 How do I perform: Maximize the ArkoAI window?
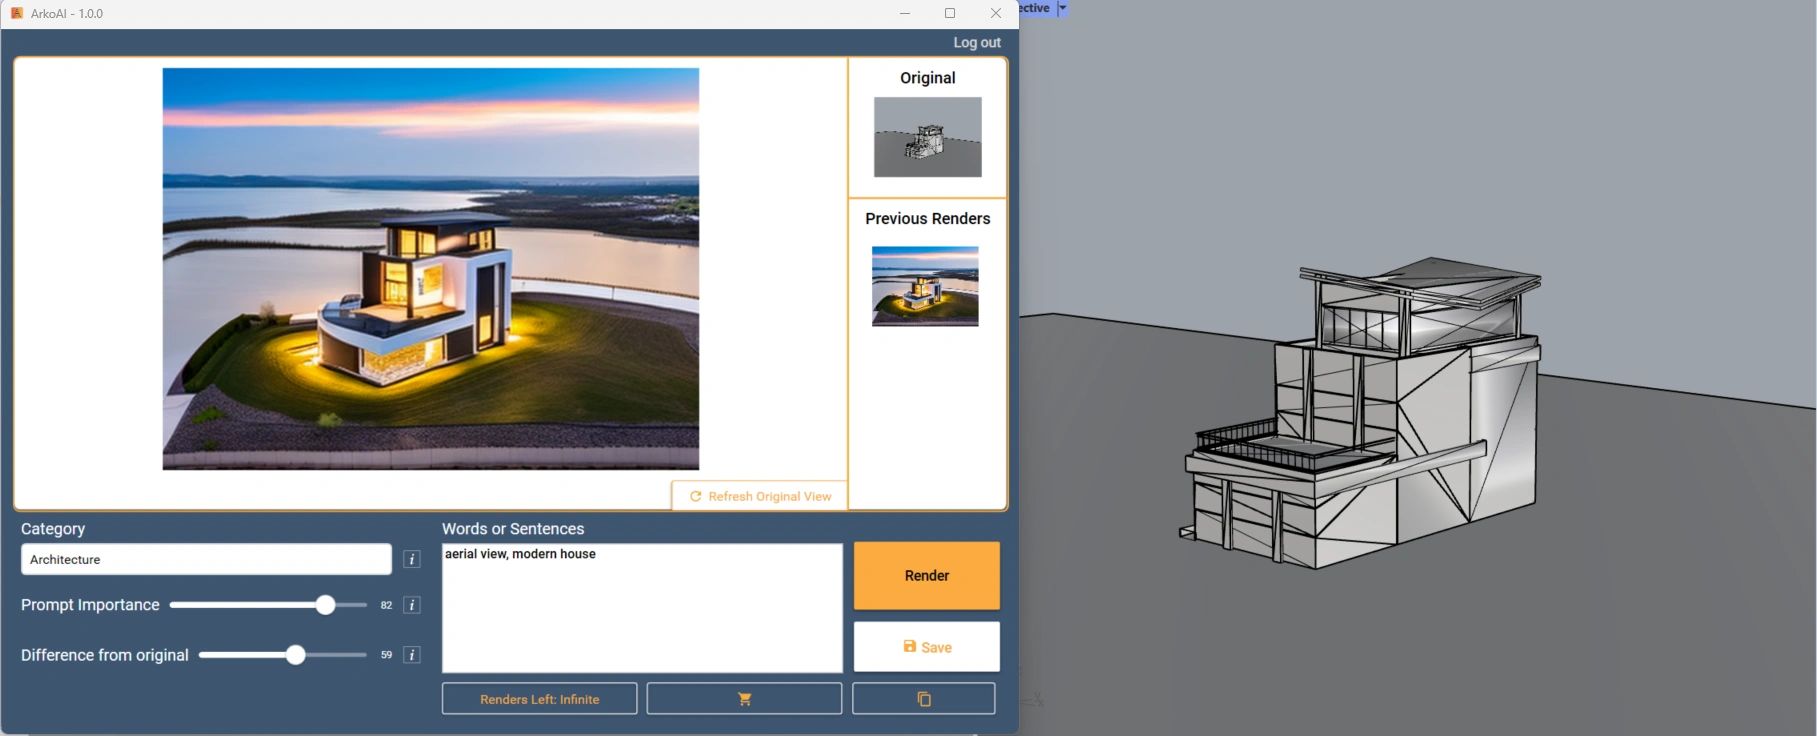950,13
